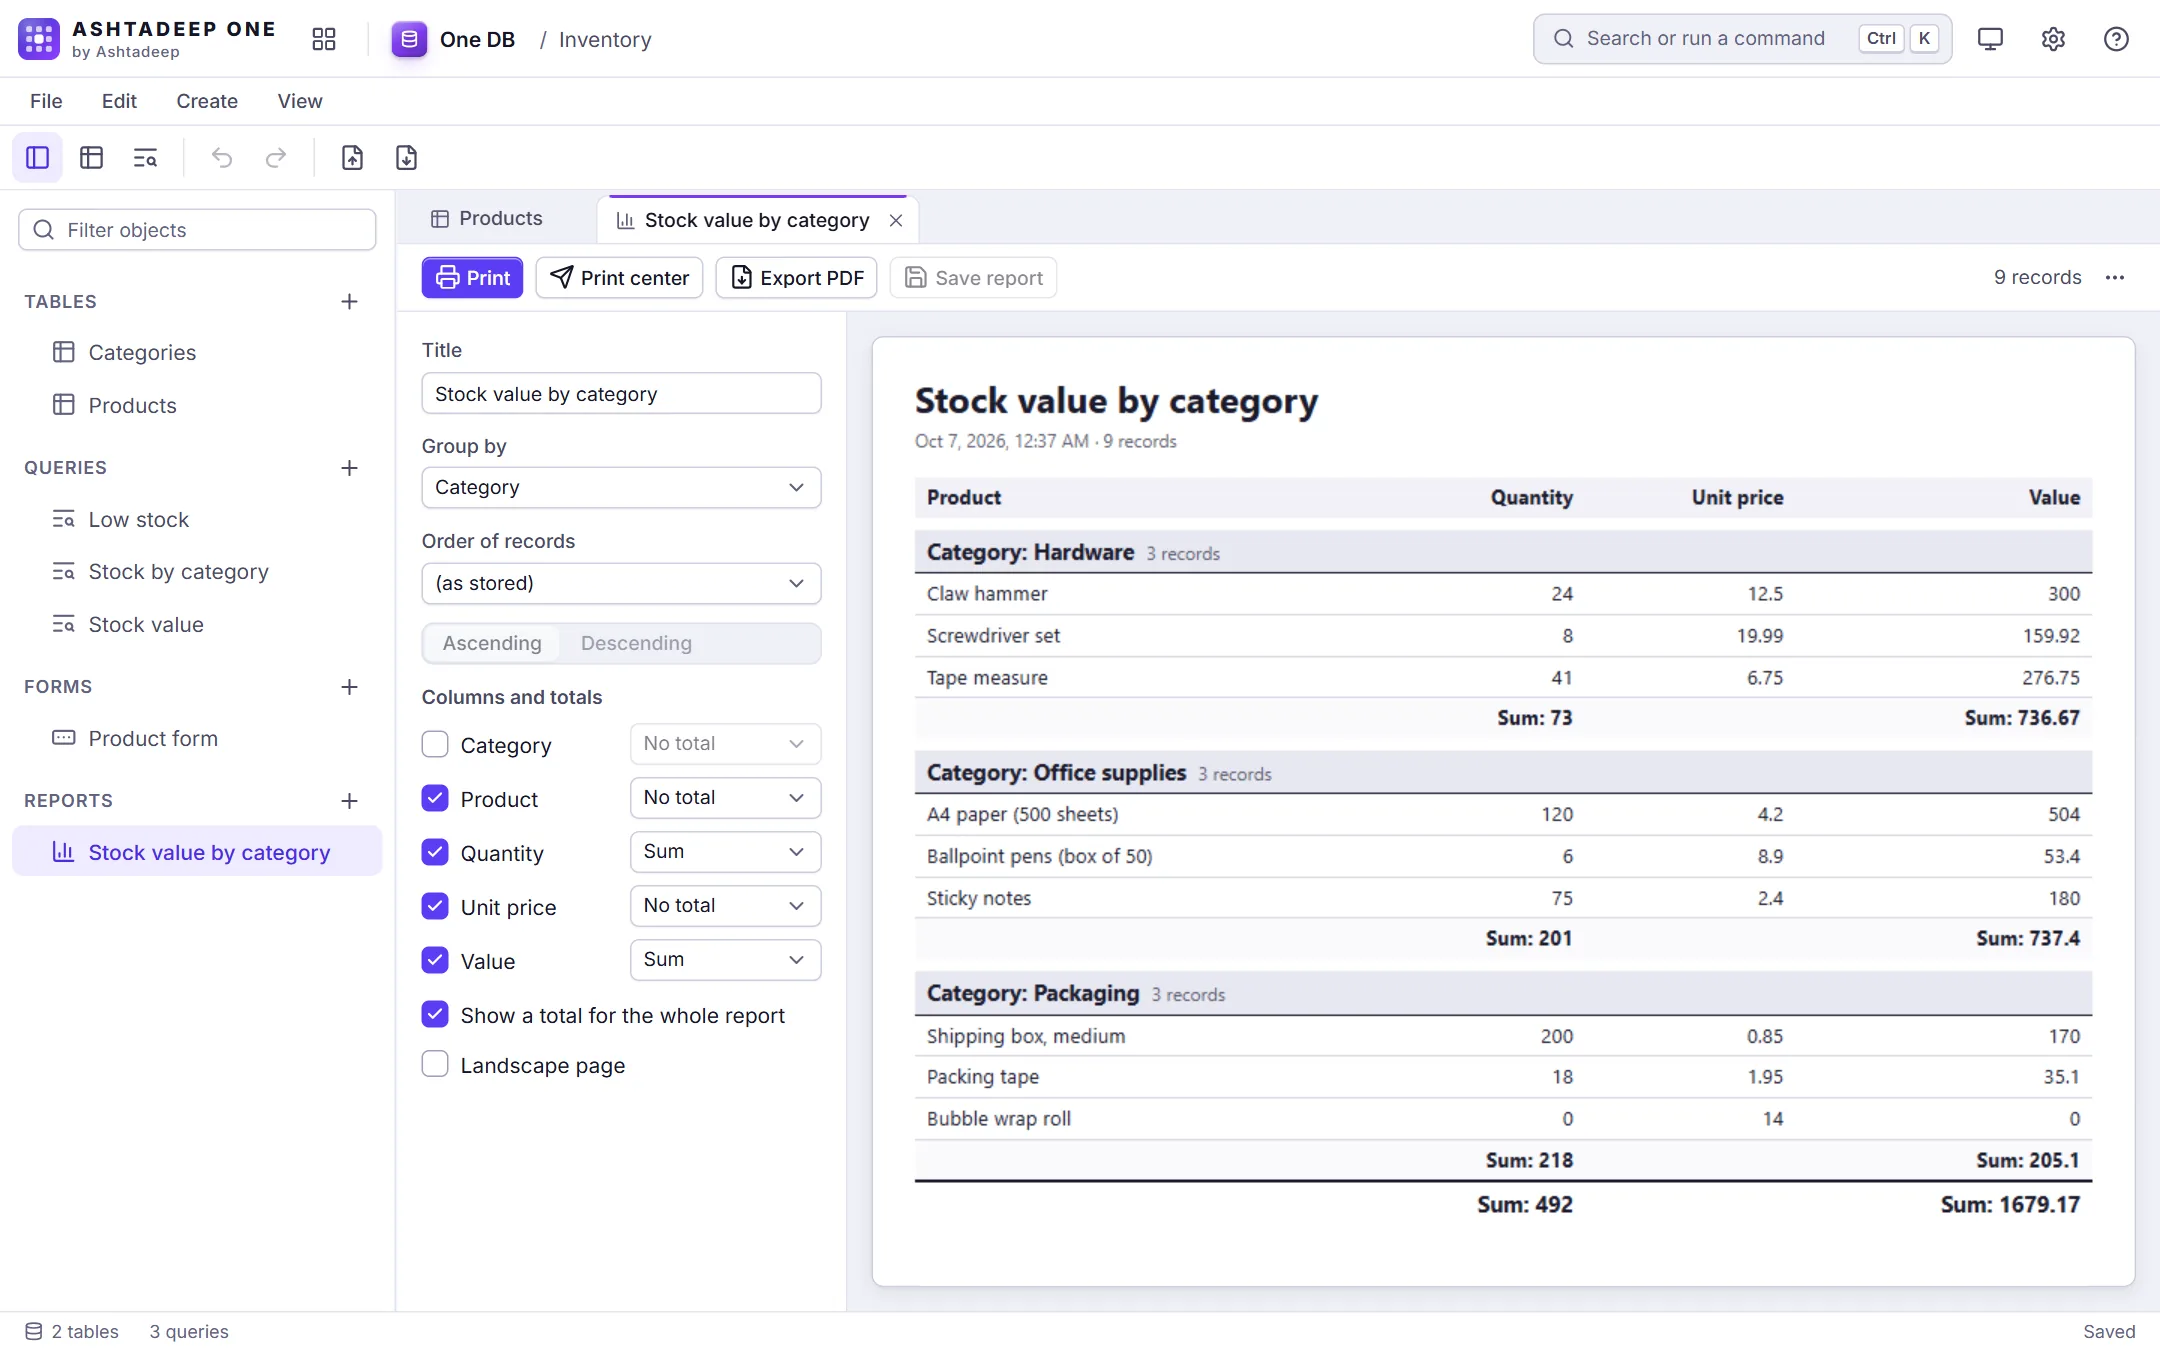Add a new form with plus icon
The image size is (2160, 1350).
pos(349,687)
